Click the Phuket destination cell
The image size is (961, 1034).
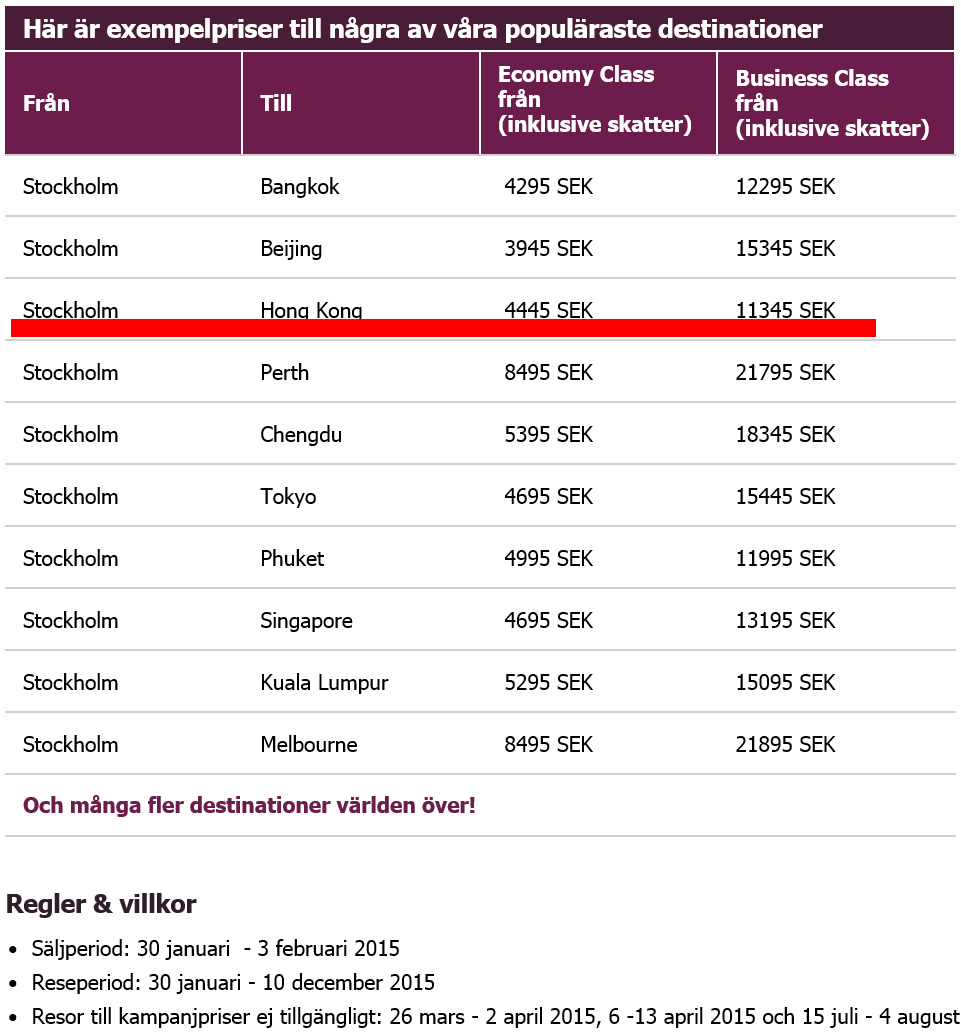click(292, 559)
